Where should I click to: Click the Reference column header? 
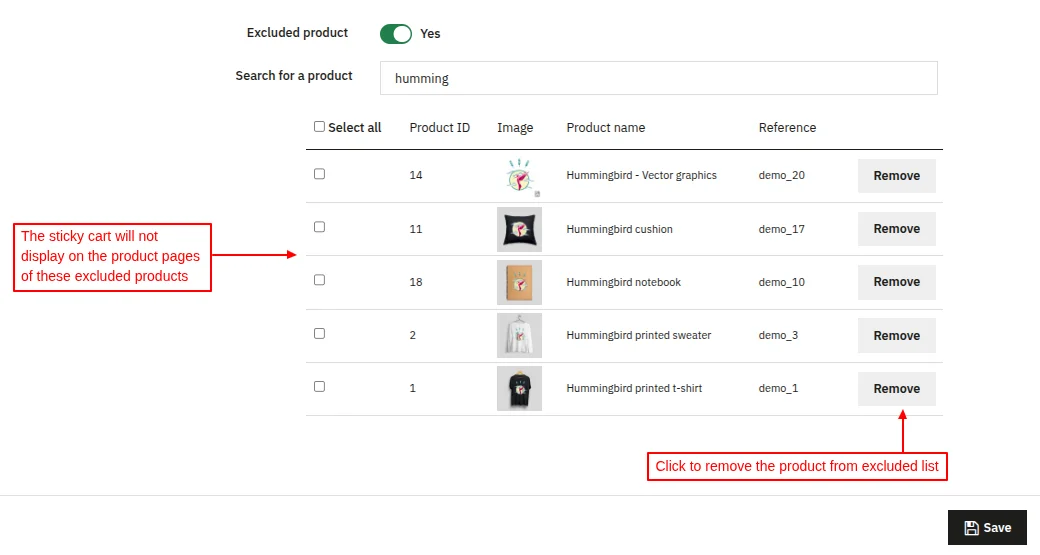(787, 127)
